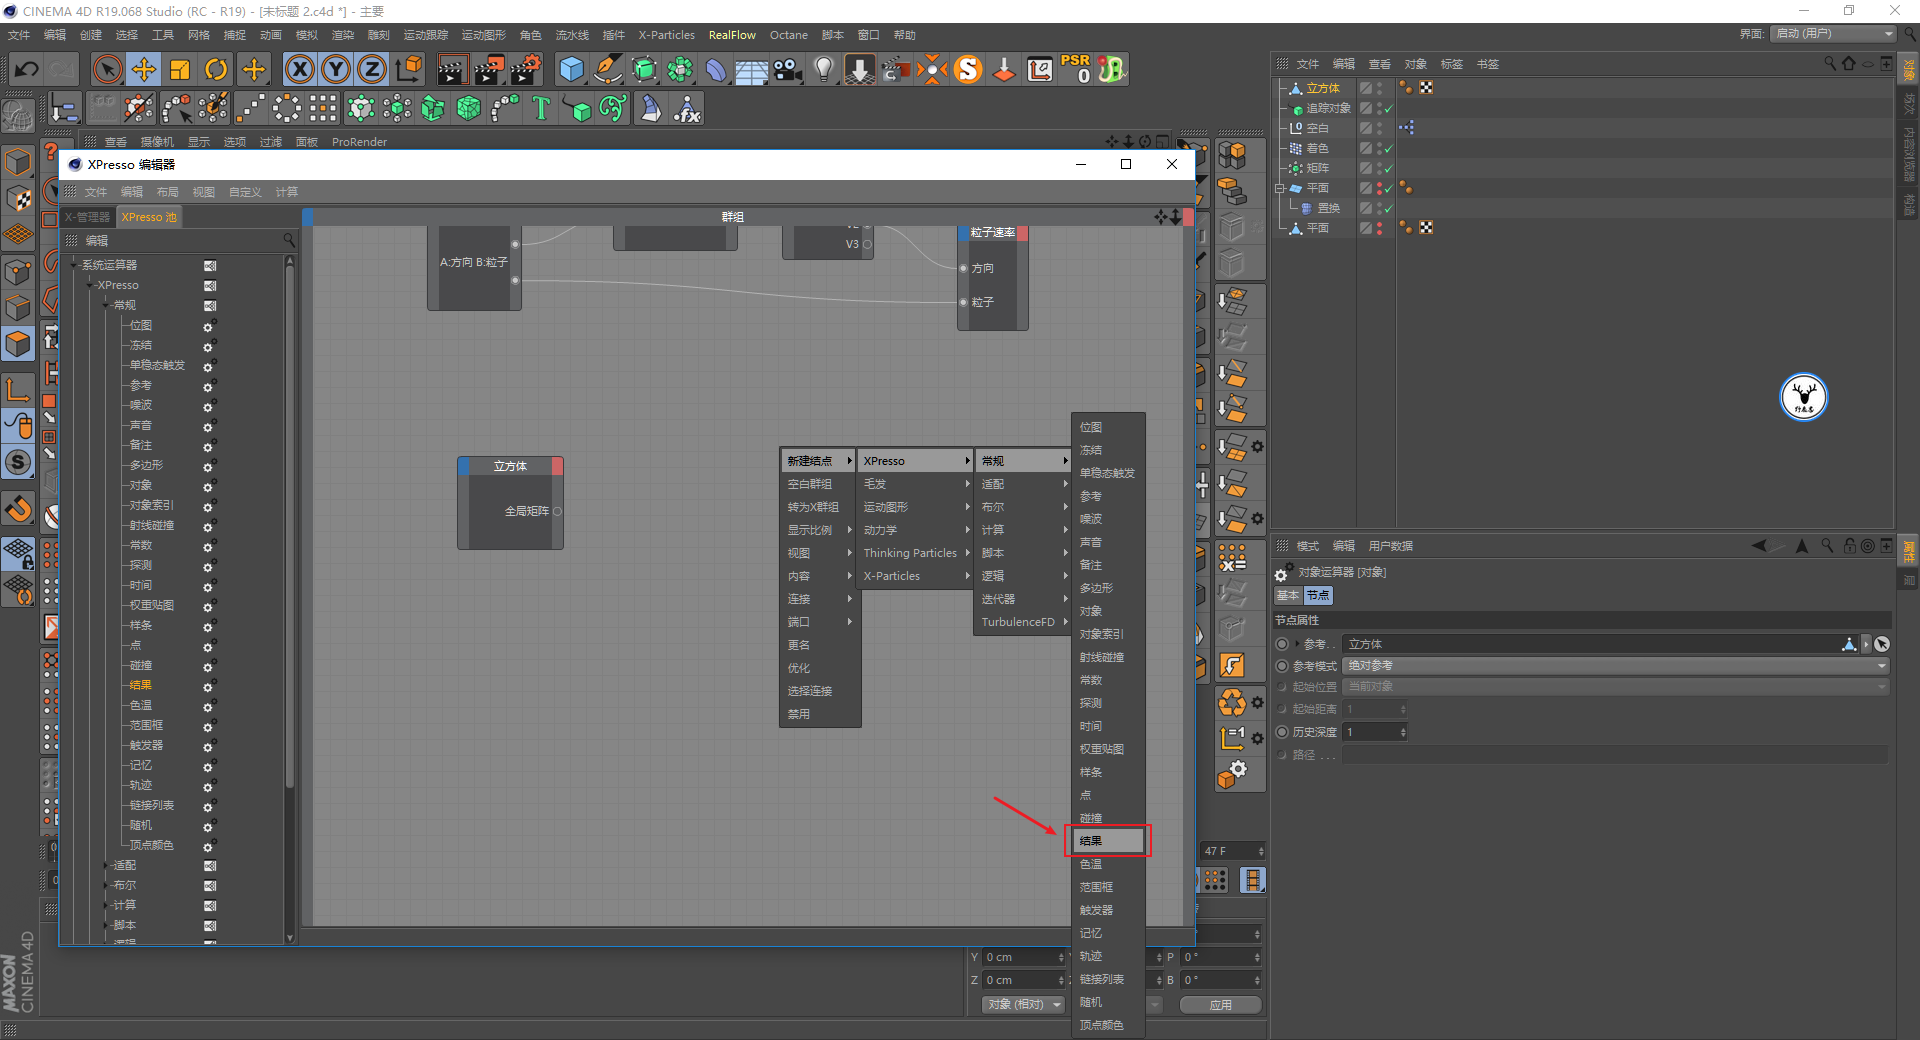This screenshot has width=1920, height=1040.
Task: Open the 参考模式 dropdown showing 绝对参考
Action: 1616,666
